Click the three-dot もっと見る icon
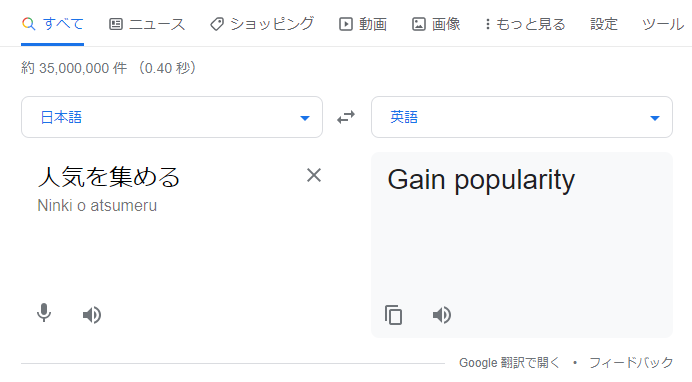 coord(488,24)
